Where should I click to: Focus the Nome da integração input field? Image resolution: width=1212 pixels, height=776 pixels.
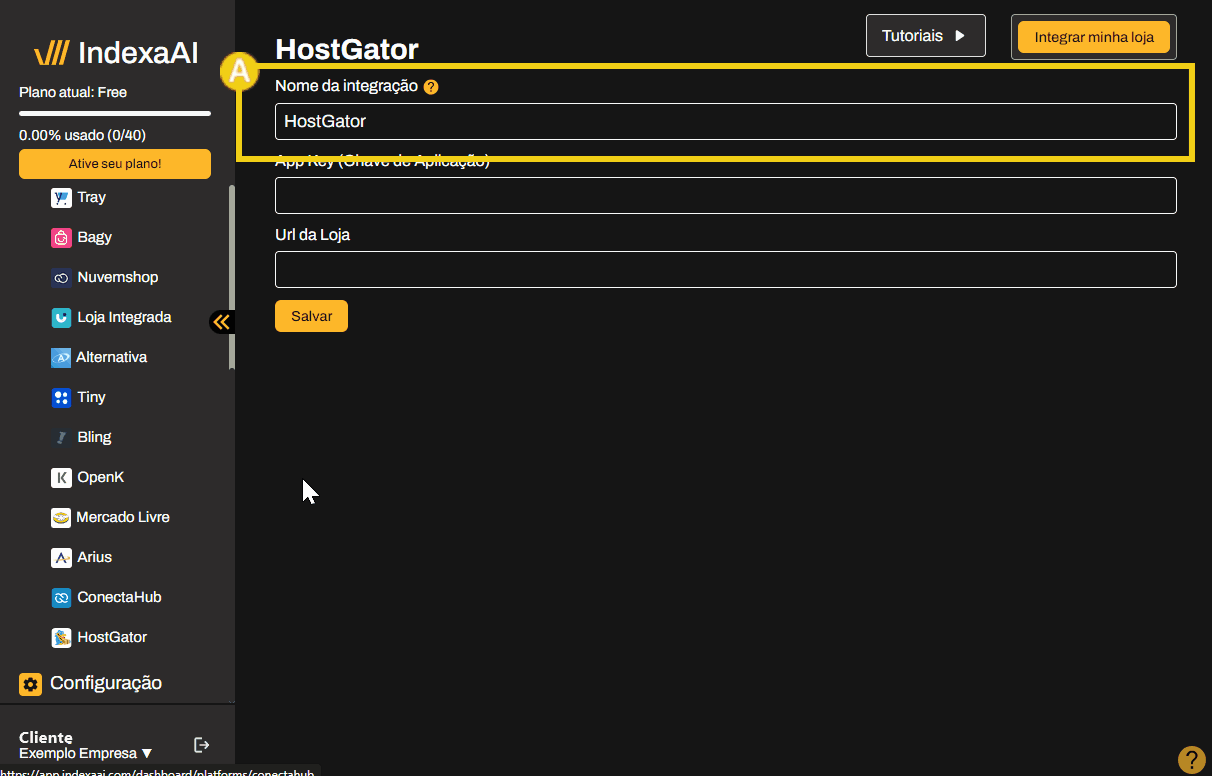coord(726,121)
